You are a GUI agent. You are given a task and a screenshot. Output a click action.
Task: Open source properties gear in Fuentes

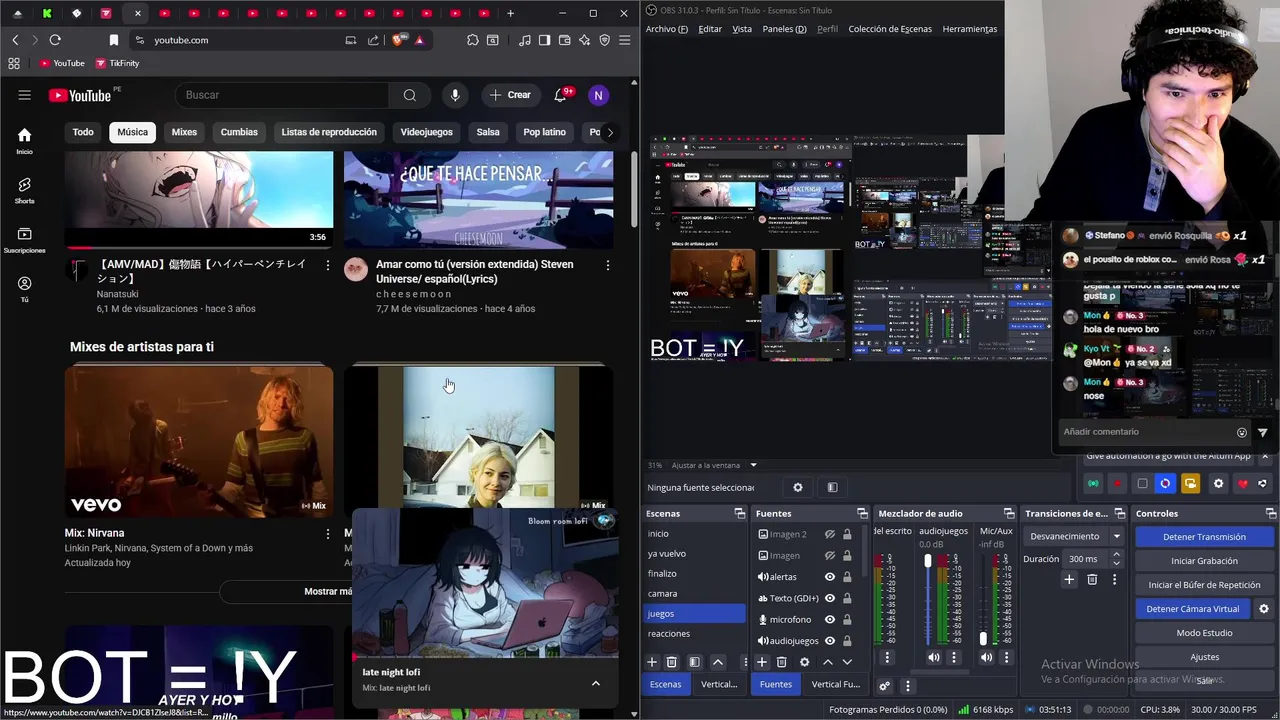(804, 662)
